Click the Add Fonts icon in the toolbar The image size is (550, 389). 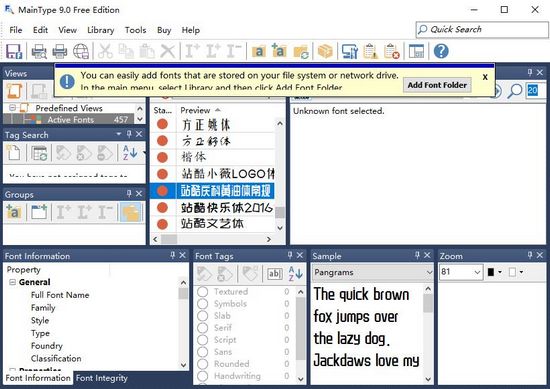(259, 51)
